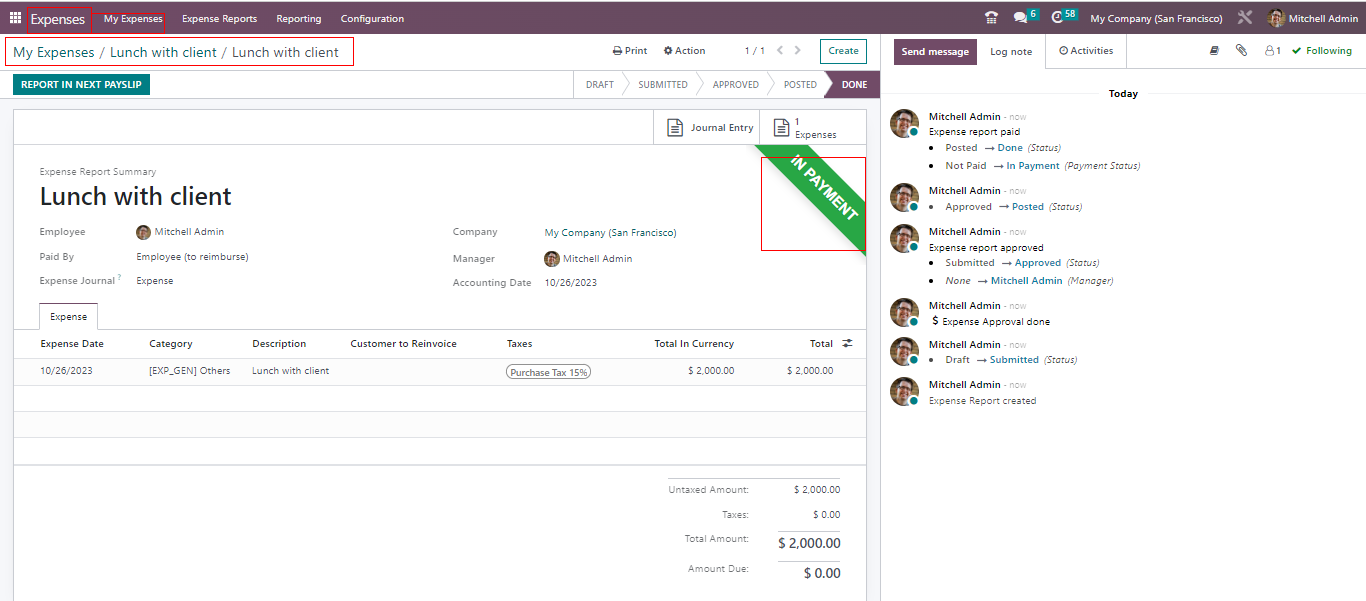Open the Expense Reports menu

[219, 18]
